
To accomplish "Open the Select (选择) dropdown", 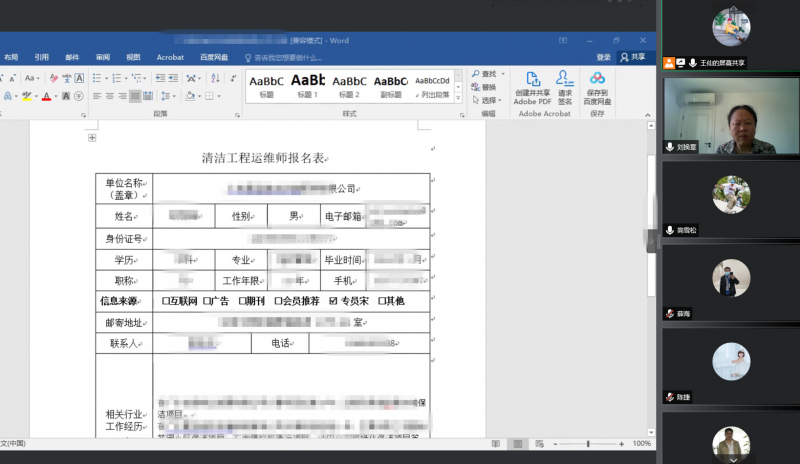I will (x=487, y=100).
